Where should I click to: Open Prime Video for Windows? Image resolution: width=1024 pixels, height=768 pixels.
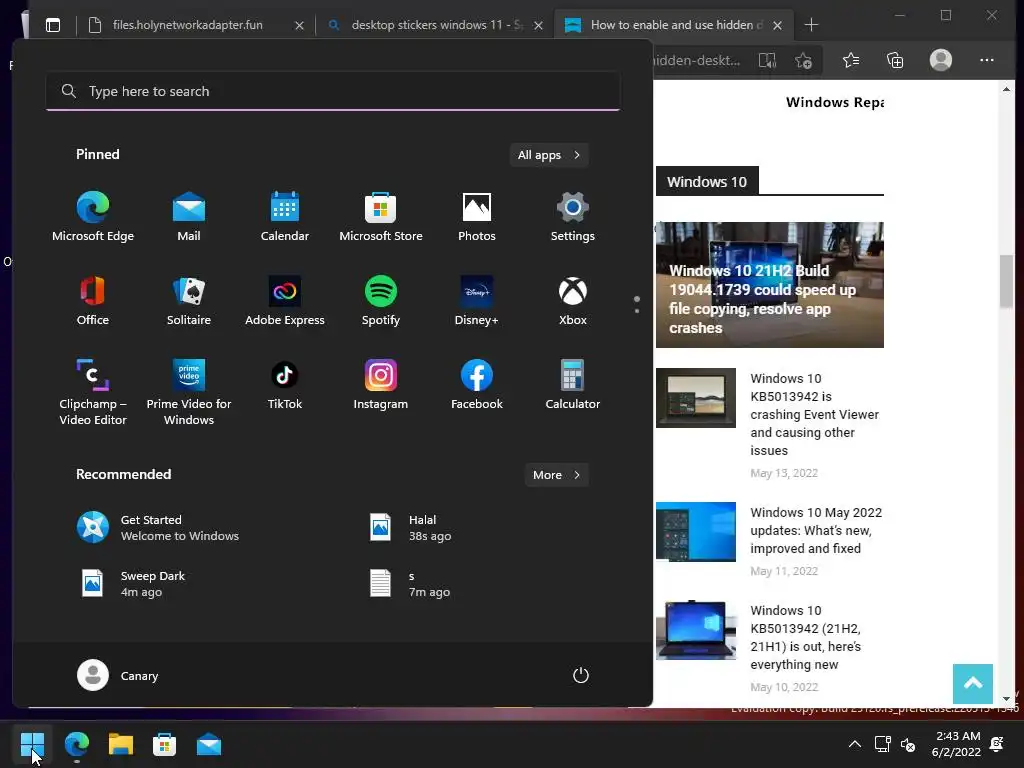click(x=189, y=392)
